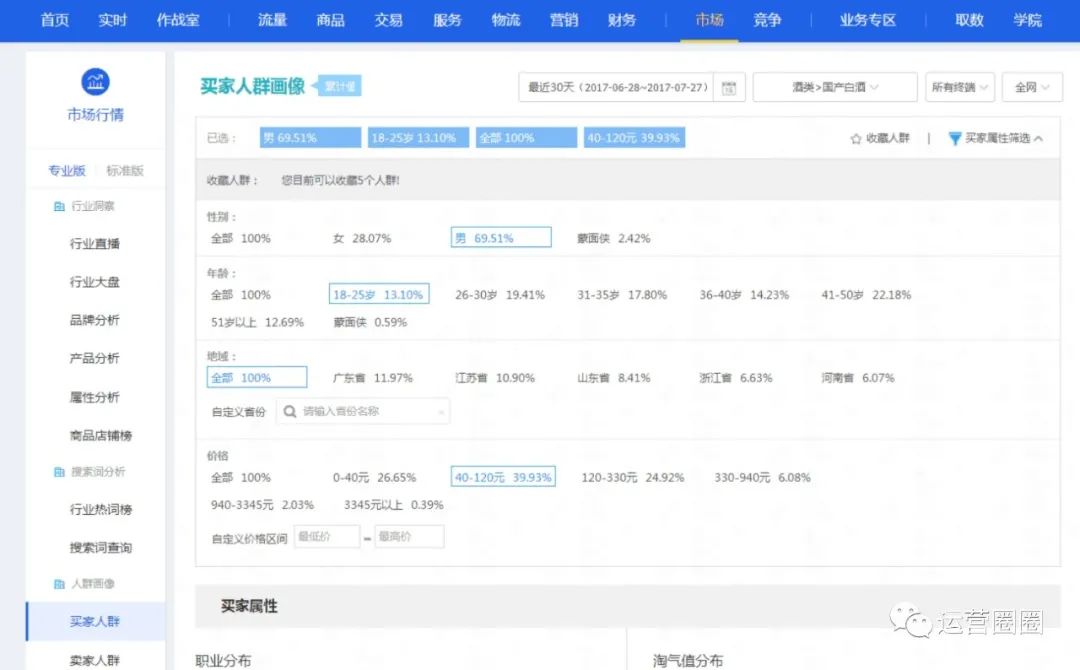Open the 取数 menu item
Image resolution: width=1080 pixels, height=670 pixels.
tap(968, 20)
